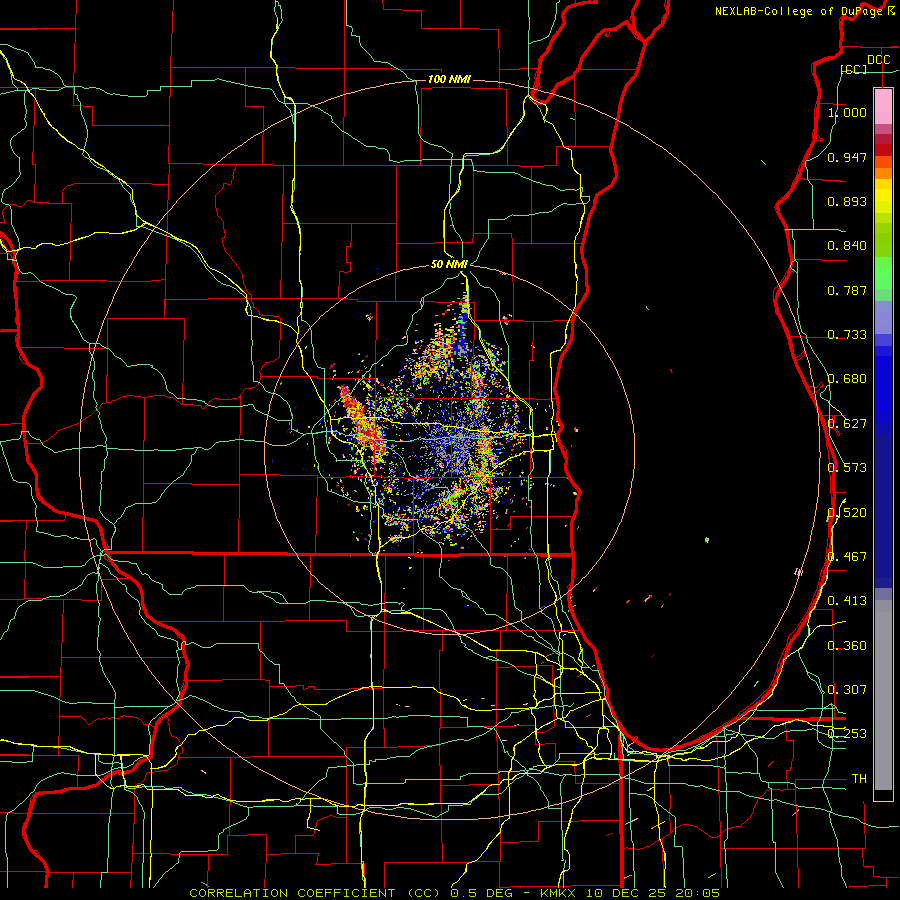This screenshot has width=900, height=900.
Task: Click the 100 NMI range ring label
Action: coord(449,79)
